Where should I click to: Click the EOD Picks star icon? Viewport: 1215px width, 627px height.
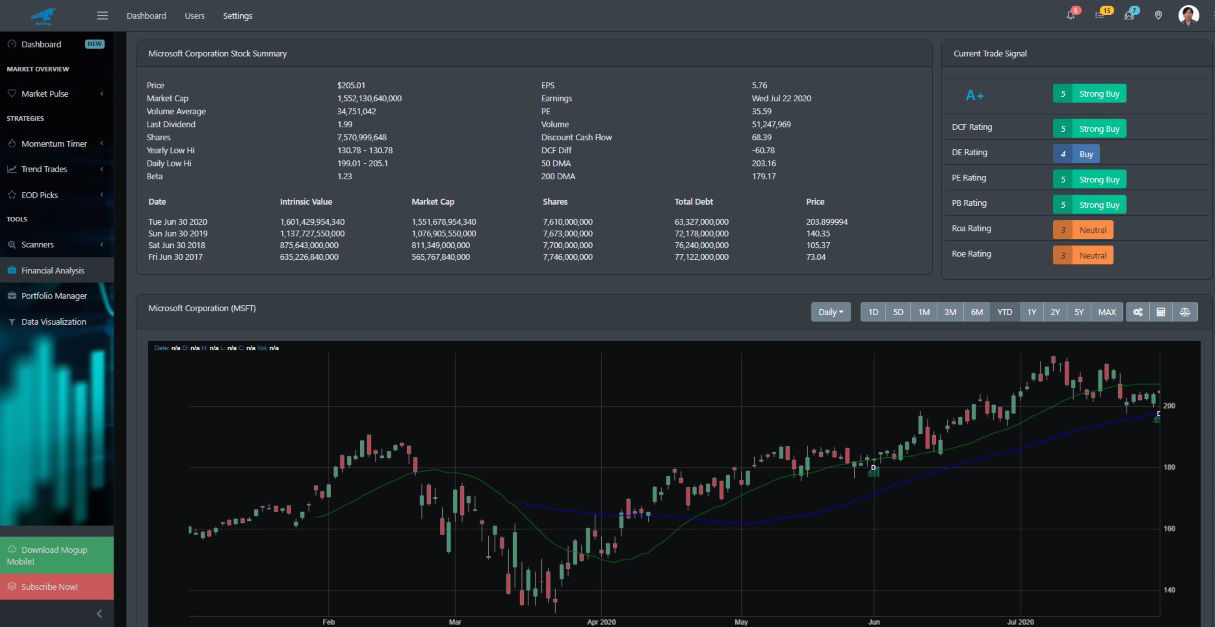point(12,195)
